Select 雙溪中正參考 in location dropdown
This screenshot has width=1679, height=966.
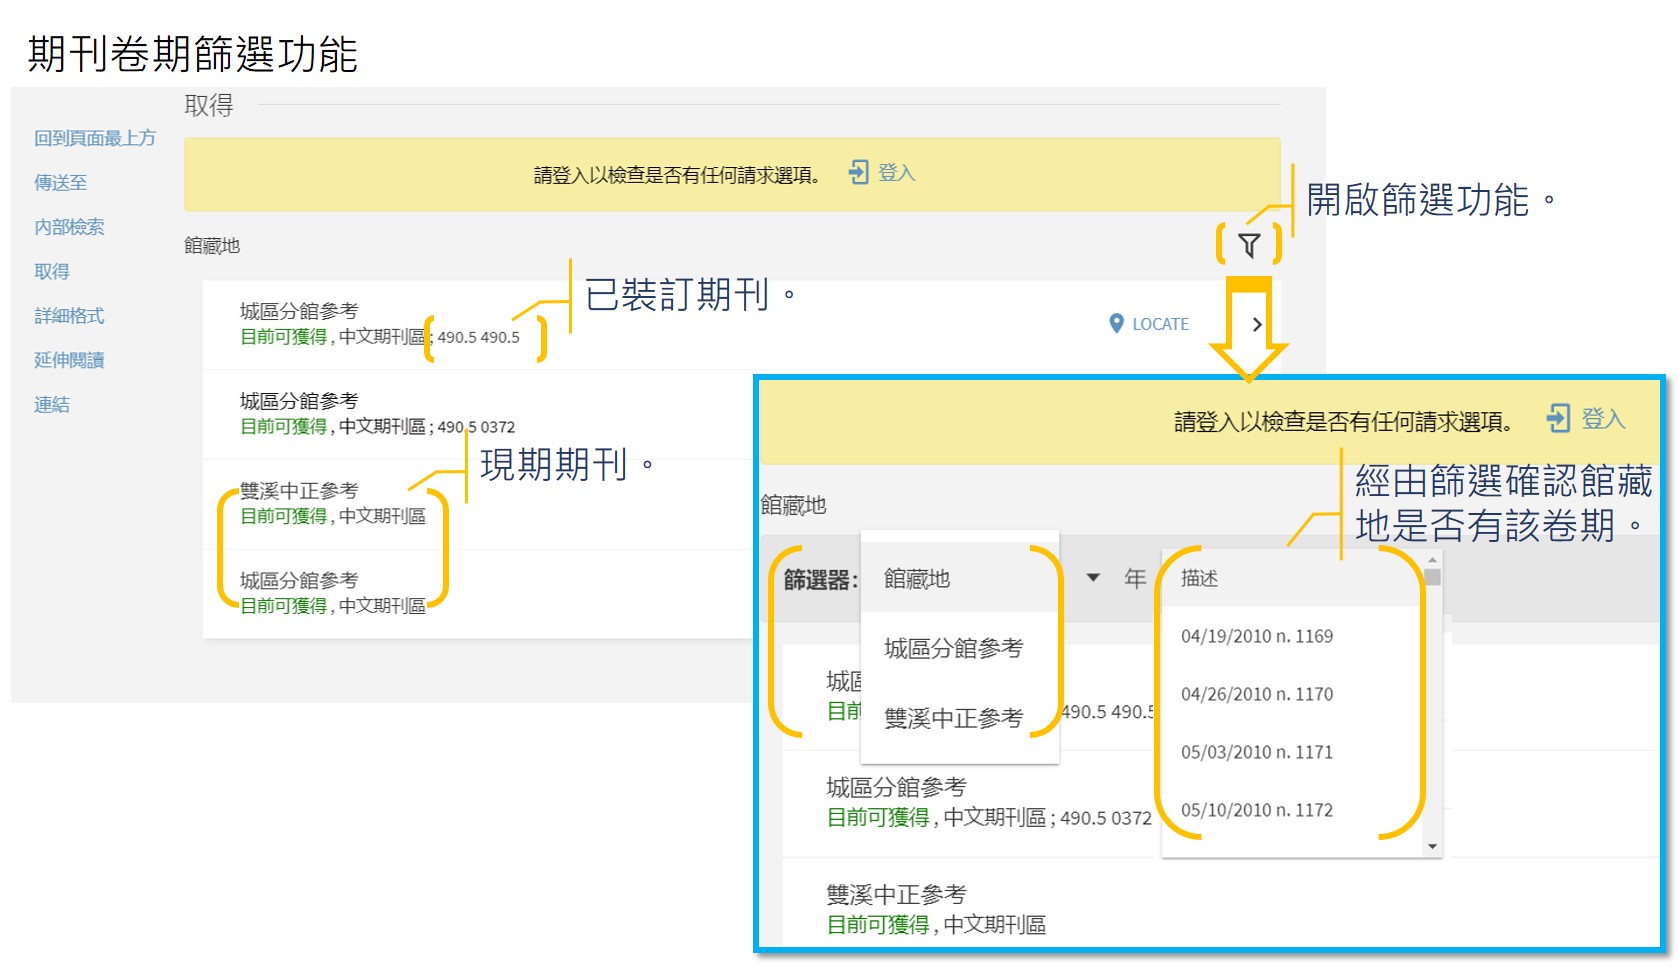953,718
